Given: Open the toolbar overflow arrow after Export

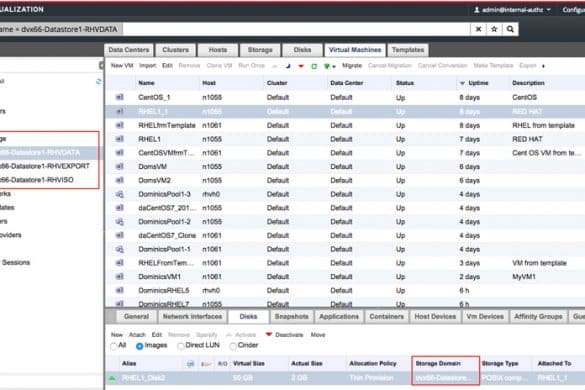Looking at the screenshot, I should point(543,66).
